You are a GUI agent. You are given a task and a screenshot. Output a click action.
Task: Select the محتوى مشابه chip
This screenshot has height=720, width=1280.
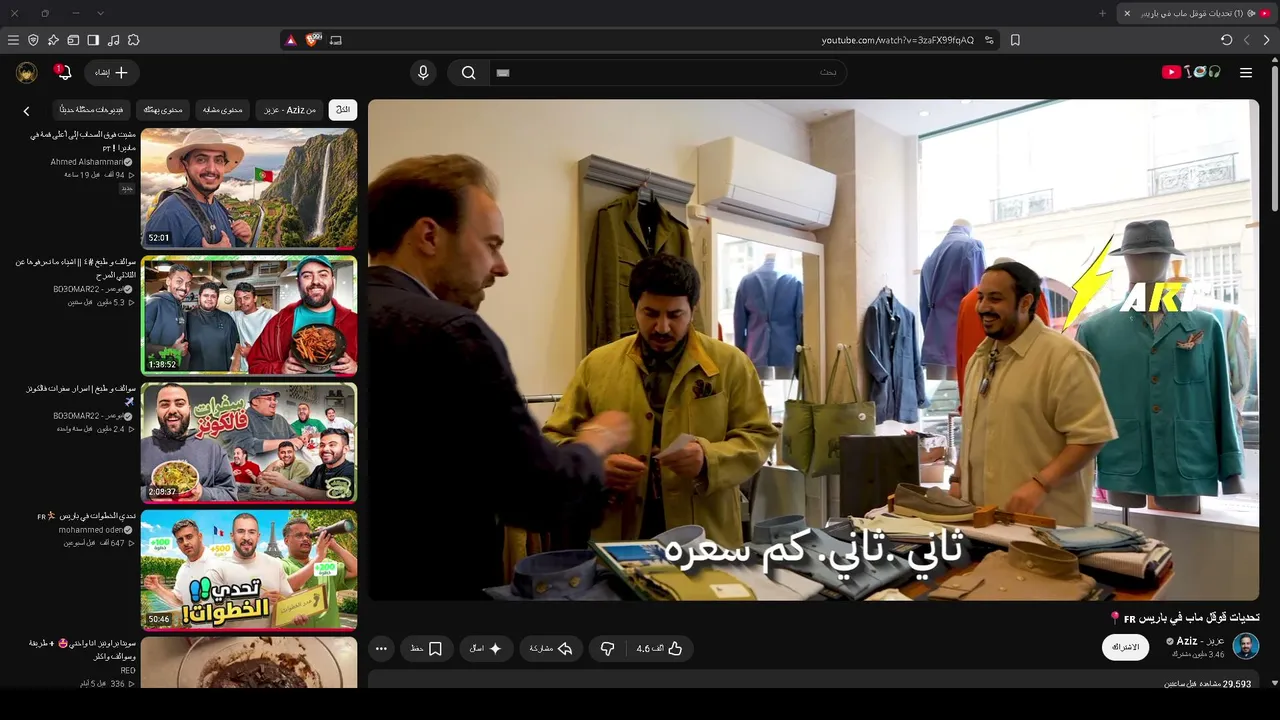pyautogui.click(x=223, y=110)
